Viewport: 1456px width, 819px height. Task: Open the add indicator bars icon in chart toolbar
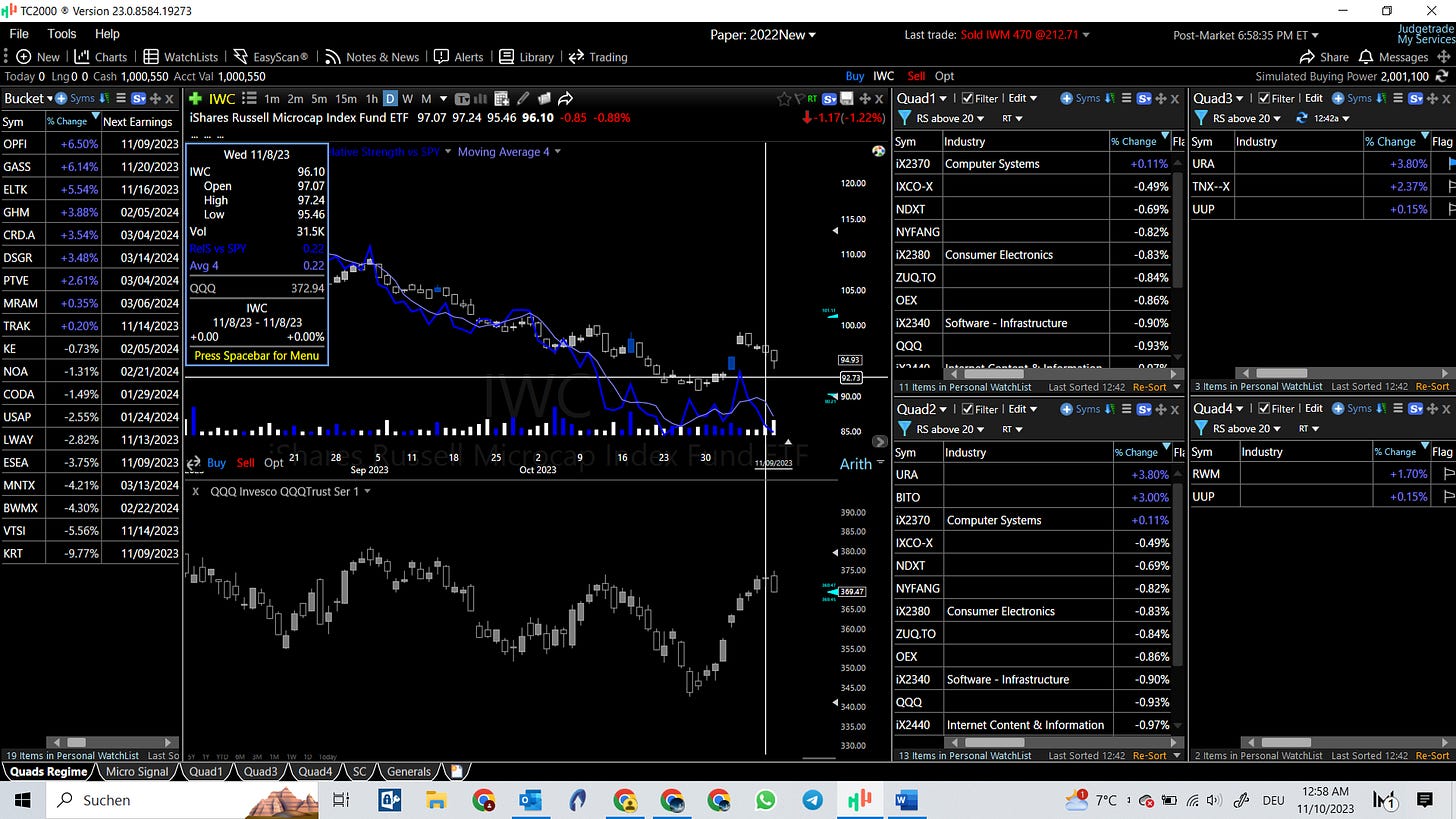coord(481,98)
